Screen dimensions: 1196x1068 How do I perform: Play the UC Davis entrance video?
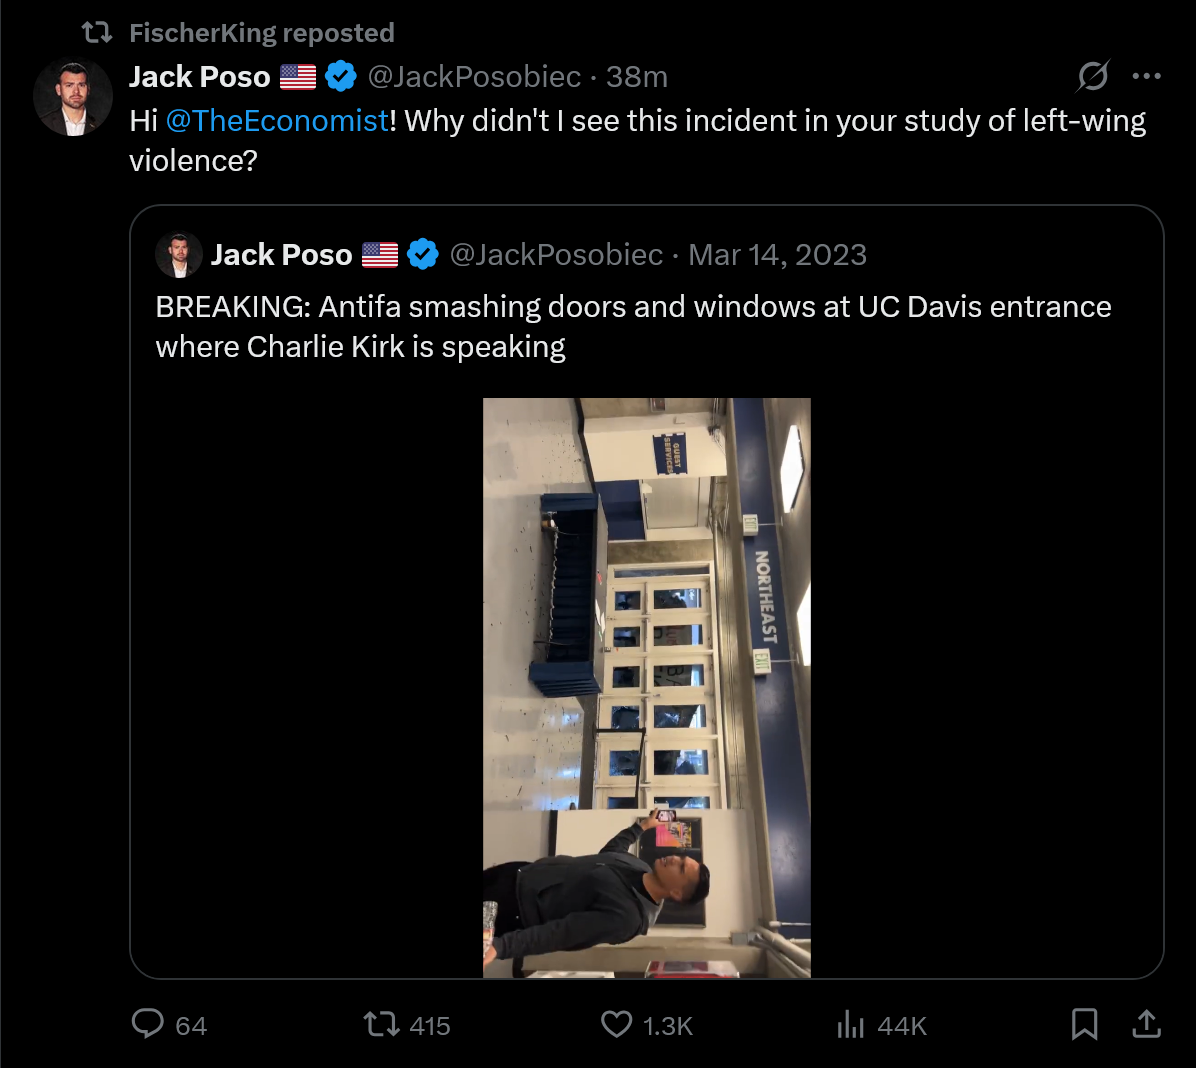click(647, 687)
